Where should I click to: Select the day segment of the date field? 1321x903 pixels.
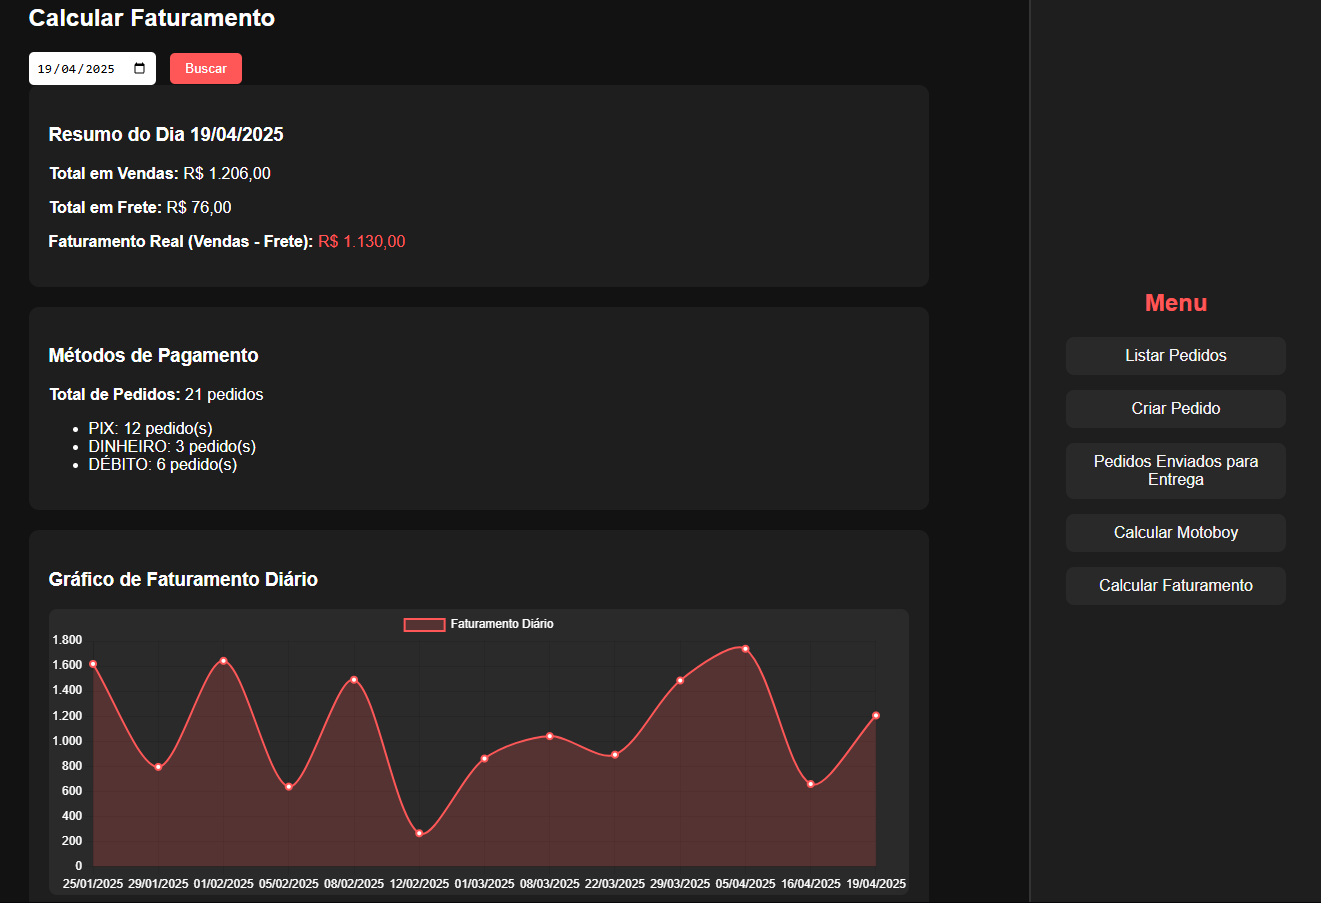pyautogui.click(x=44, y=69)
